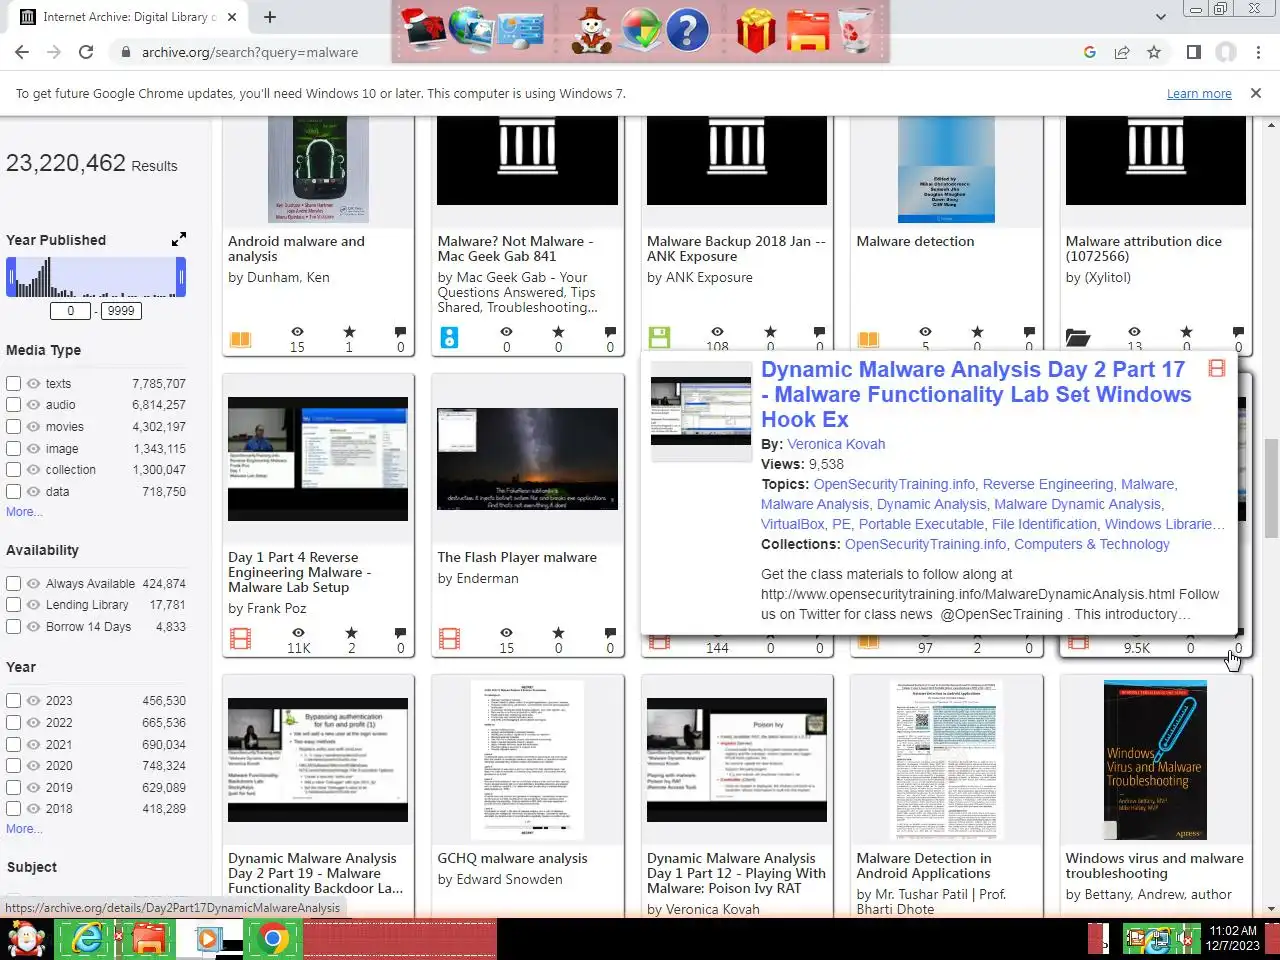Click audio icon on Mac Geek Gab card
This screenshot has height=960, width=1280.
449,338
